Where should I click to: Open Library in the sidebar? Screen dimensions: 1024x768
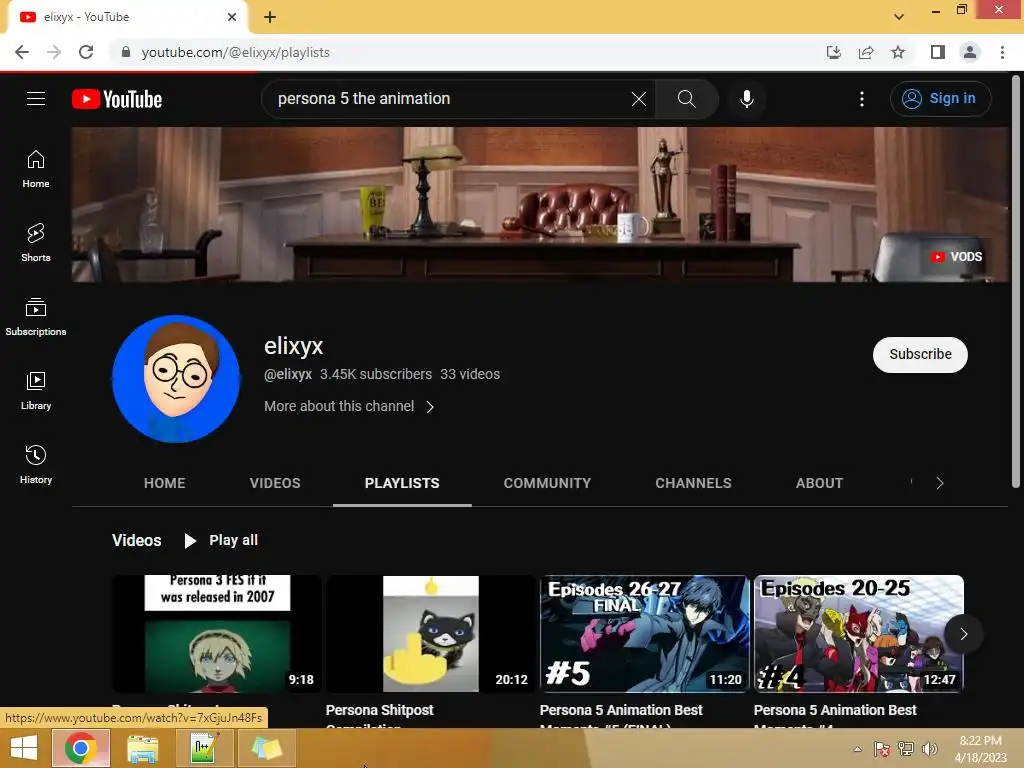(36, 391)
